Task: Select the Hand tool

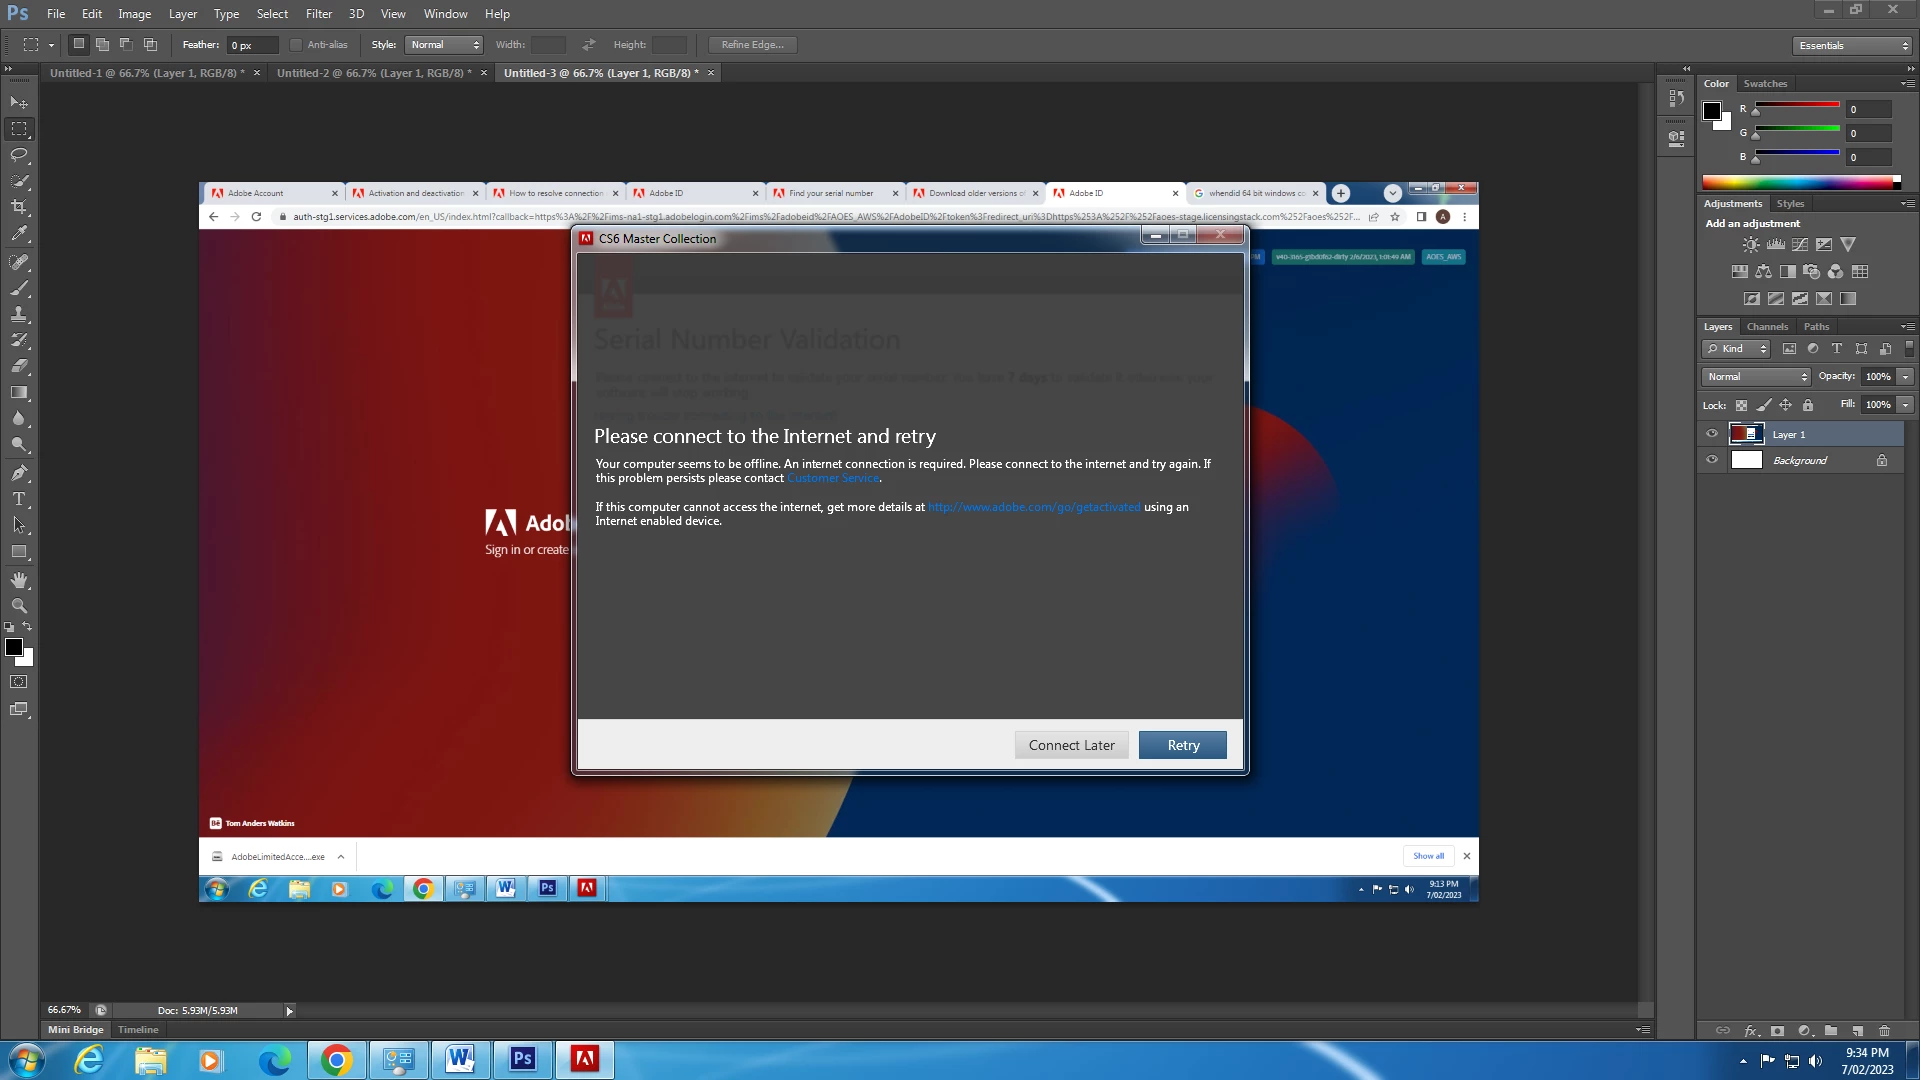Action: (19, 580)
